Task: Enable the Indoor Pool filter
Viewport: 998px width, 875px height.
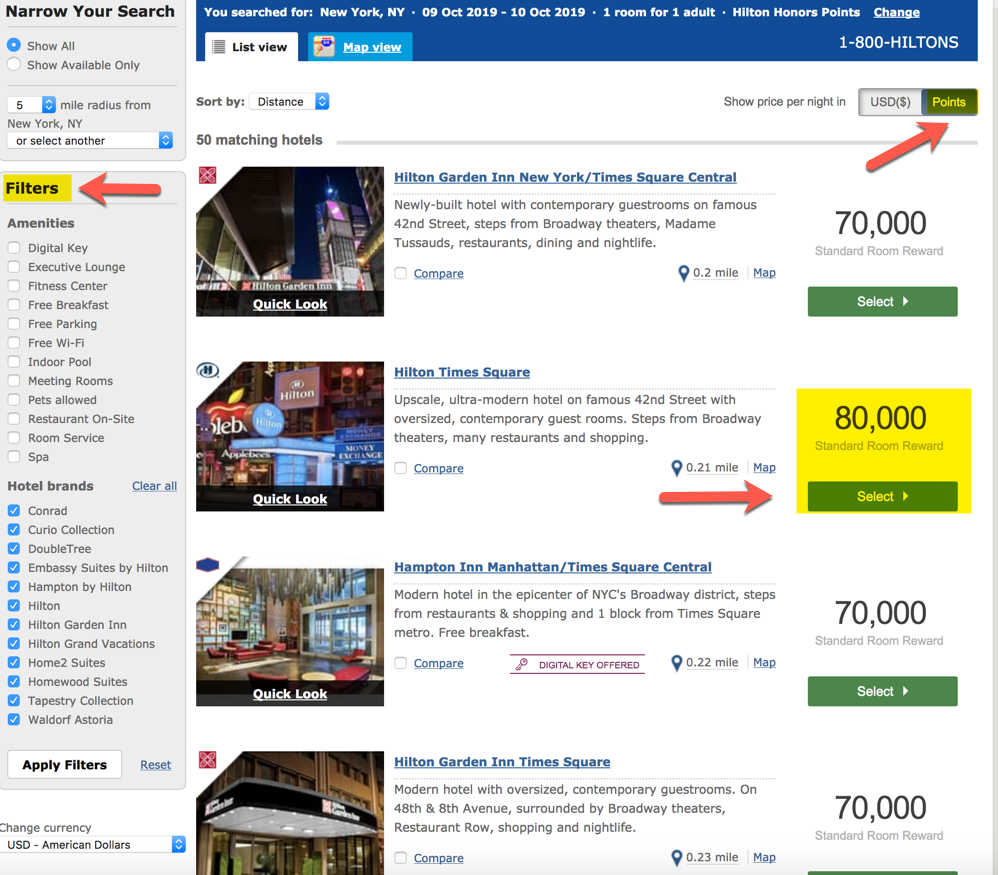Action: (13, 361)
